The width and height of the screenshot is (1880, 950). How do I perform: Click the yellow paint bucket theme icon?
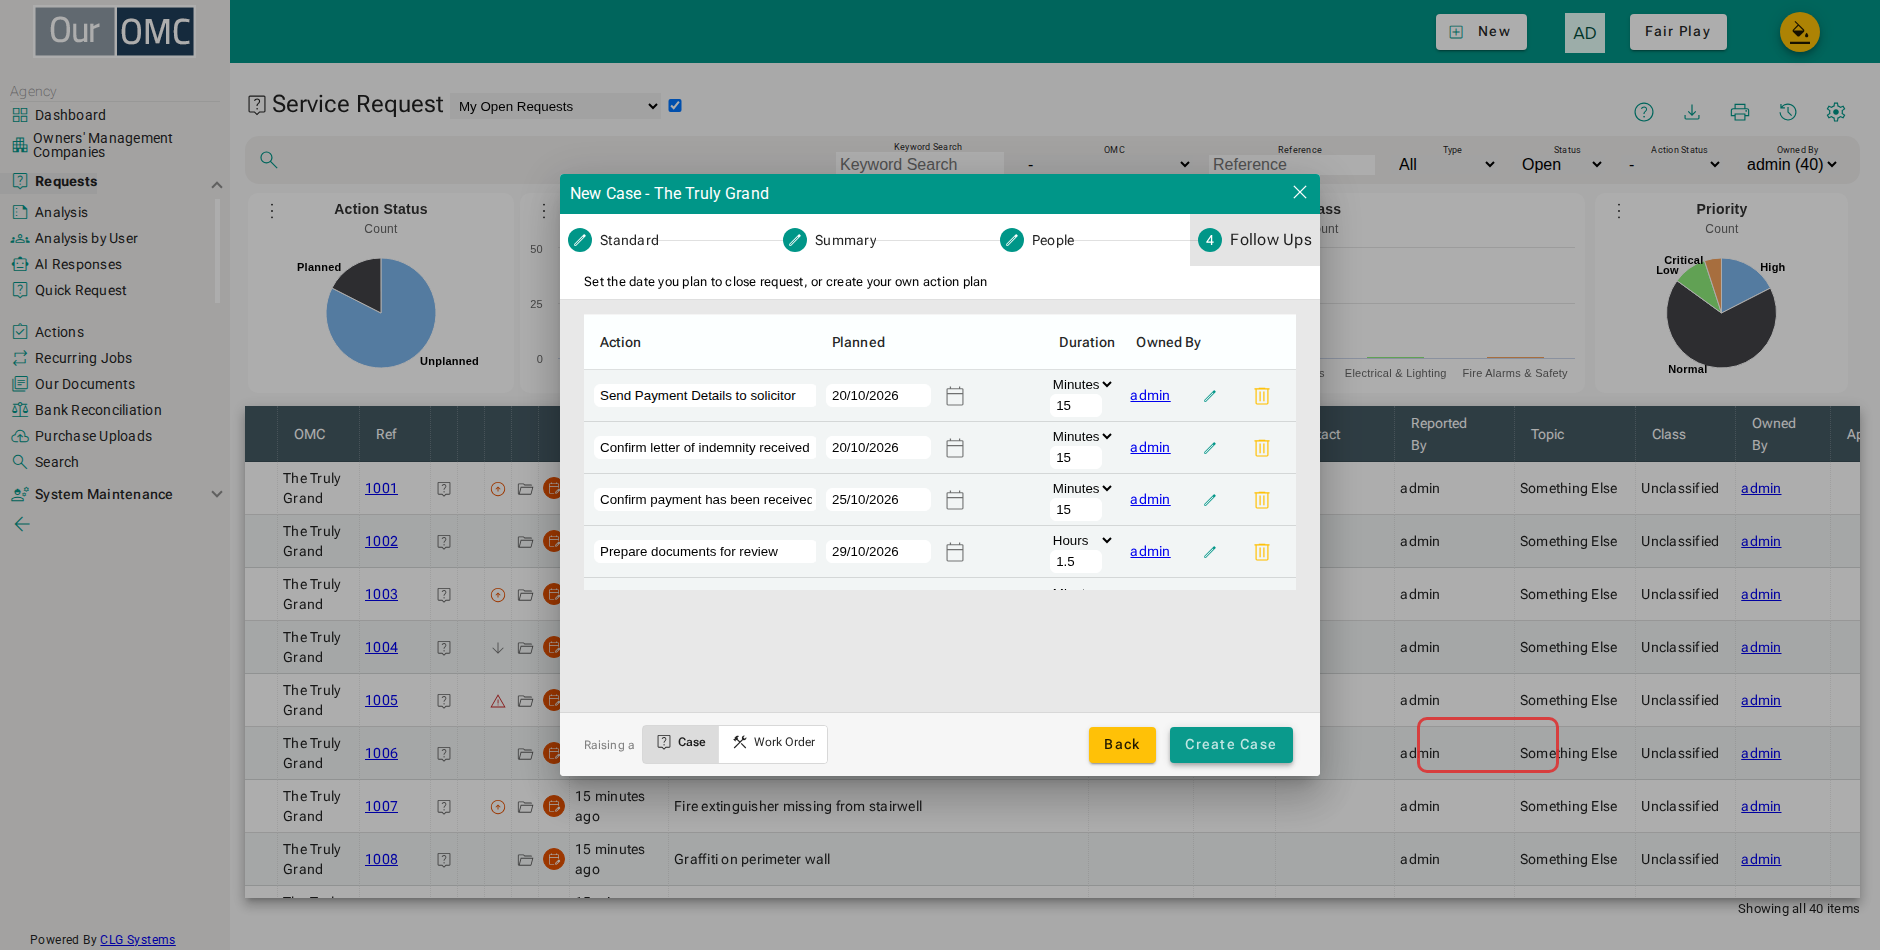1800,32
